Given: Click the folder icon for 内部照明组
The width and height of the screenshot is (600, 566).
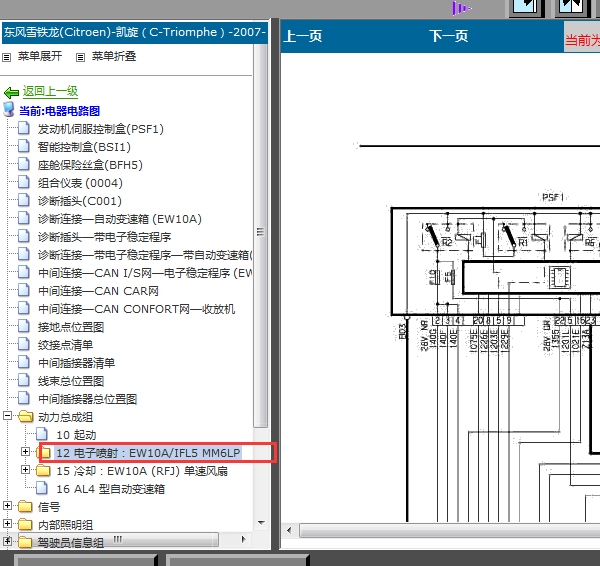Looking at the screenshot, I should [25, 524].
